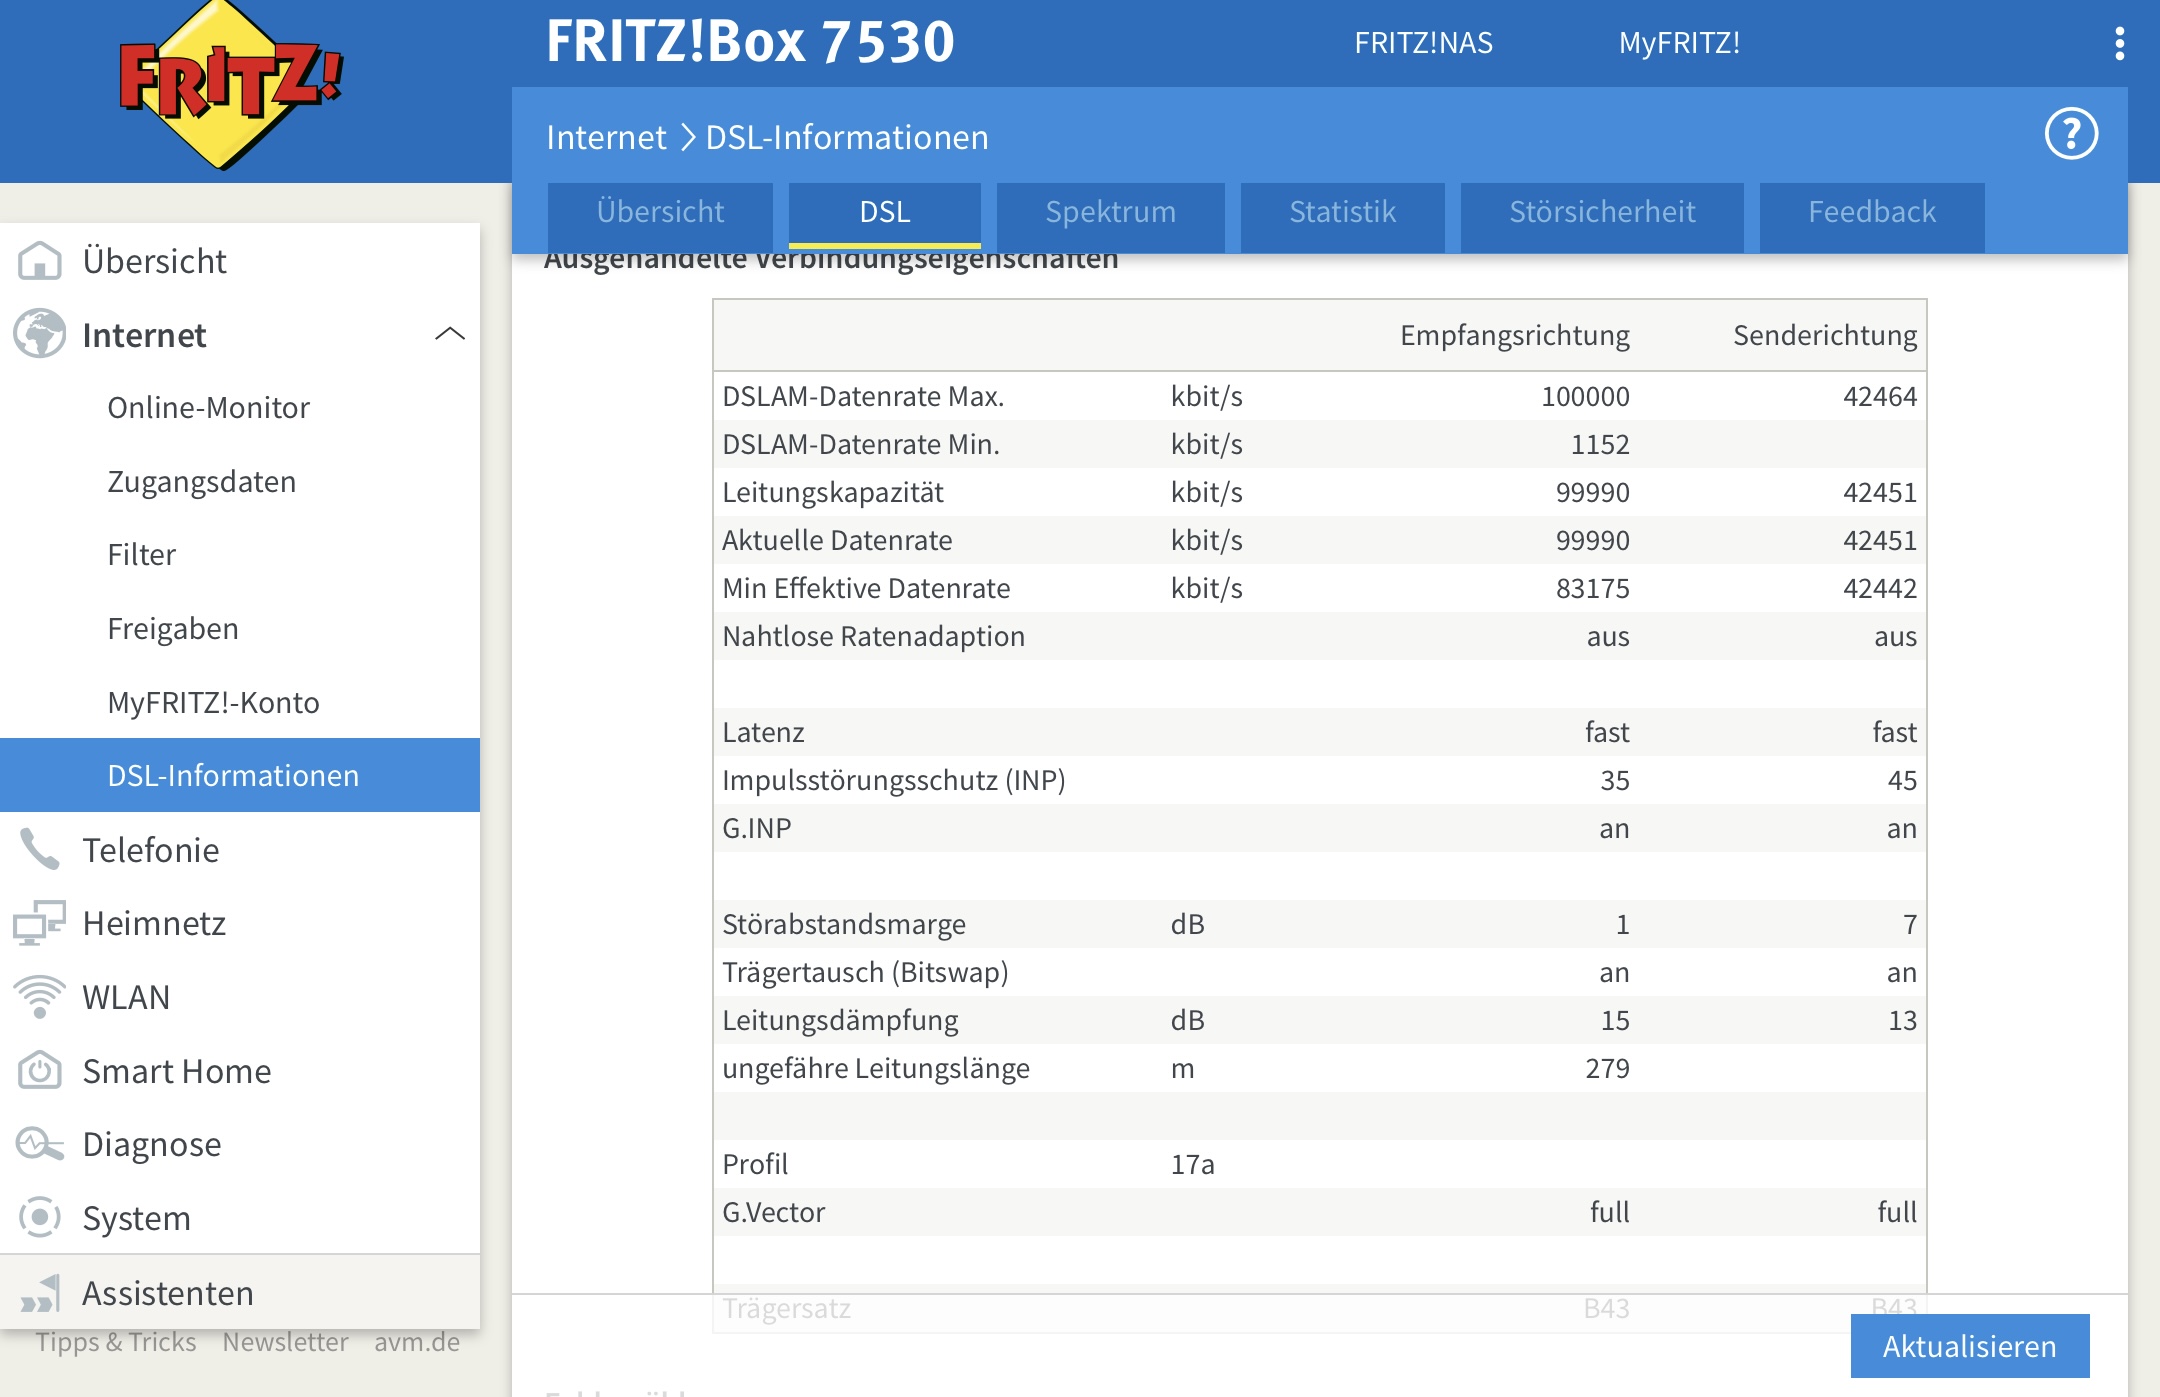Open the three-dot options menu

(x=2119, y=43)
